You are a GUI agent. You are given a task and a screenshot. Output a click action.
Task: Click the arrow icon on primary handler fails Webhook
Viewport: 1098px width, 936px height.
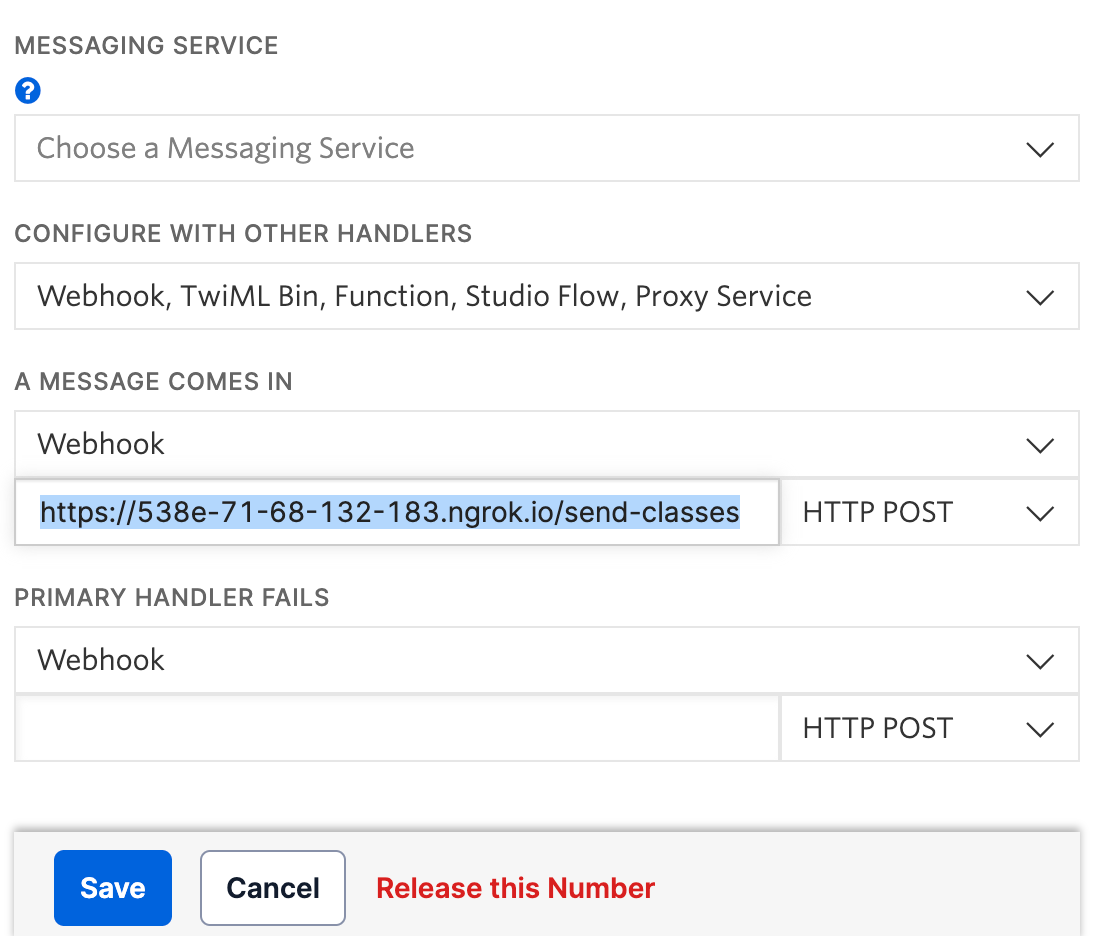(1040, 661)
